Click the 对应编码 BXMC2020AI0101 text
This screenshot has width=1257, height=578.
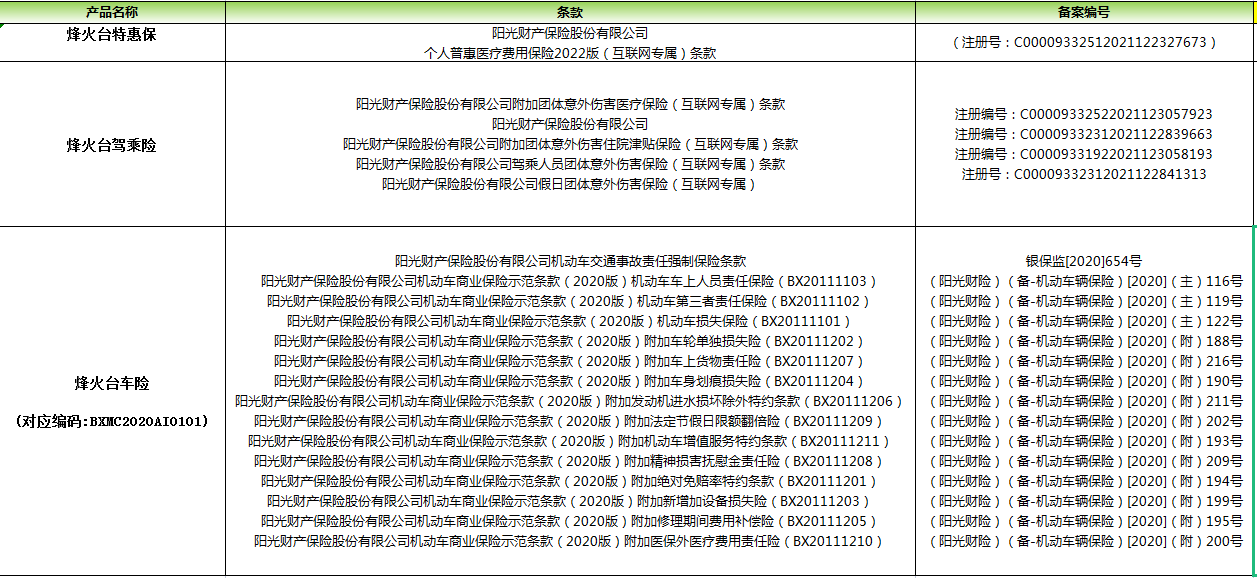(112, 421)
